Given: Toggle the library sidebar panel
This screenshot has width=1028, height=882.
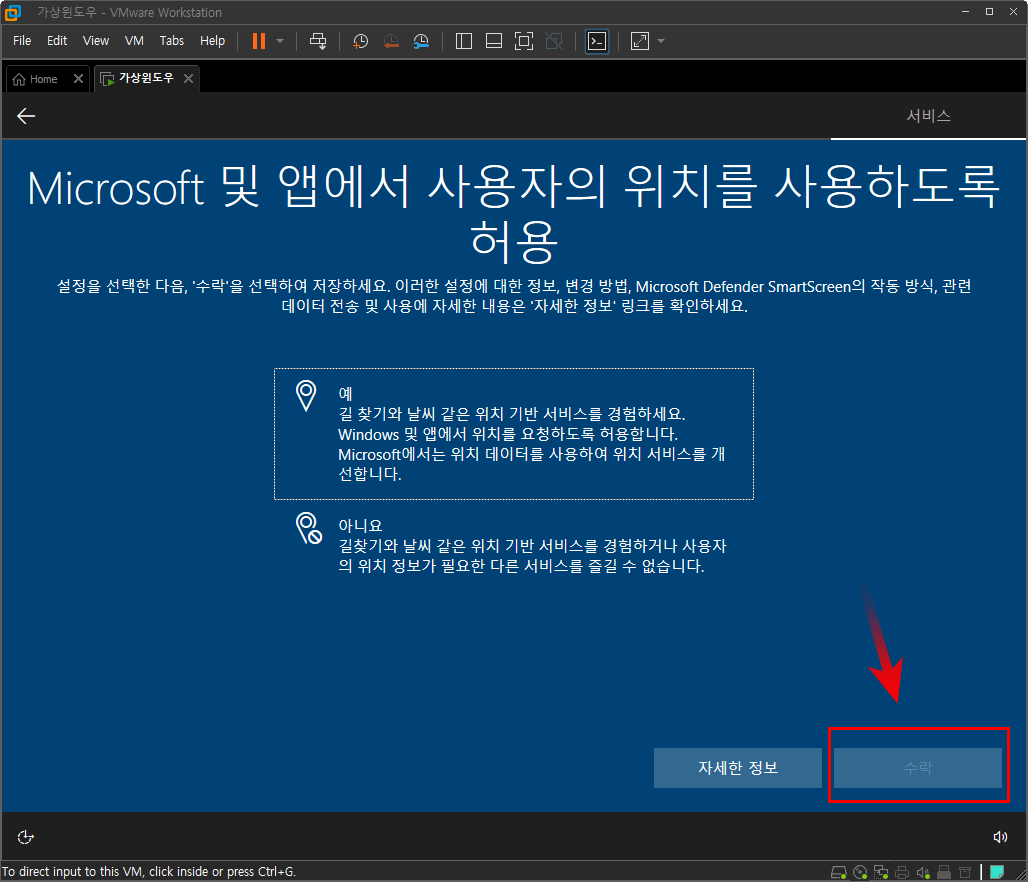Looking at the screenshot, I should (x=464, y=41).
